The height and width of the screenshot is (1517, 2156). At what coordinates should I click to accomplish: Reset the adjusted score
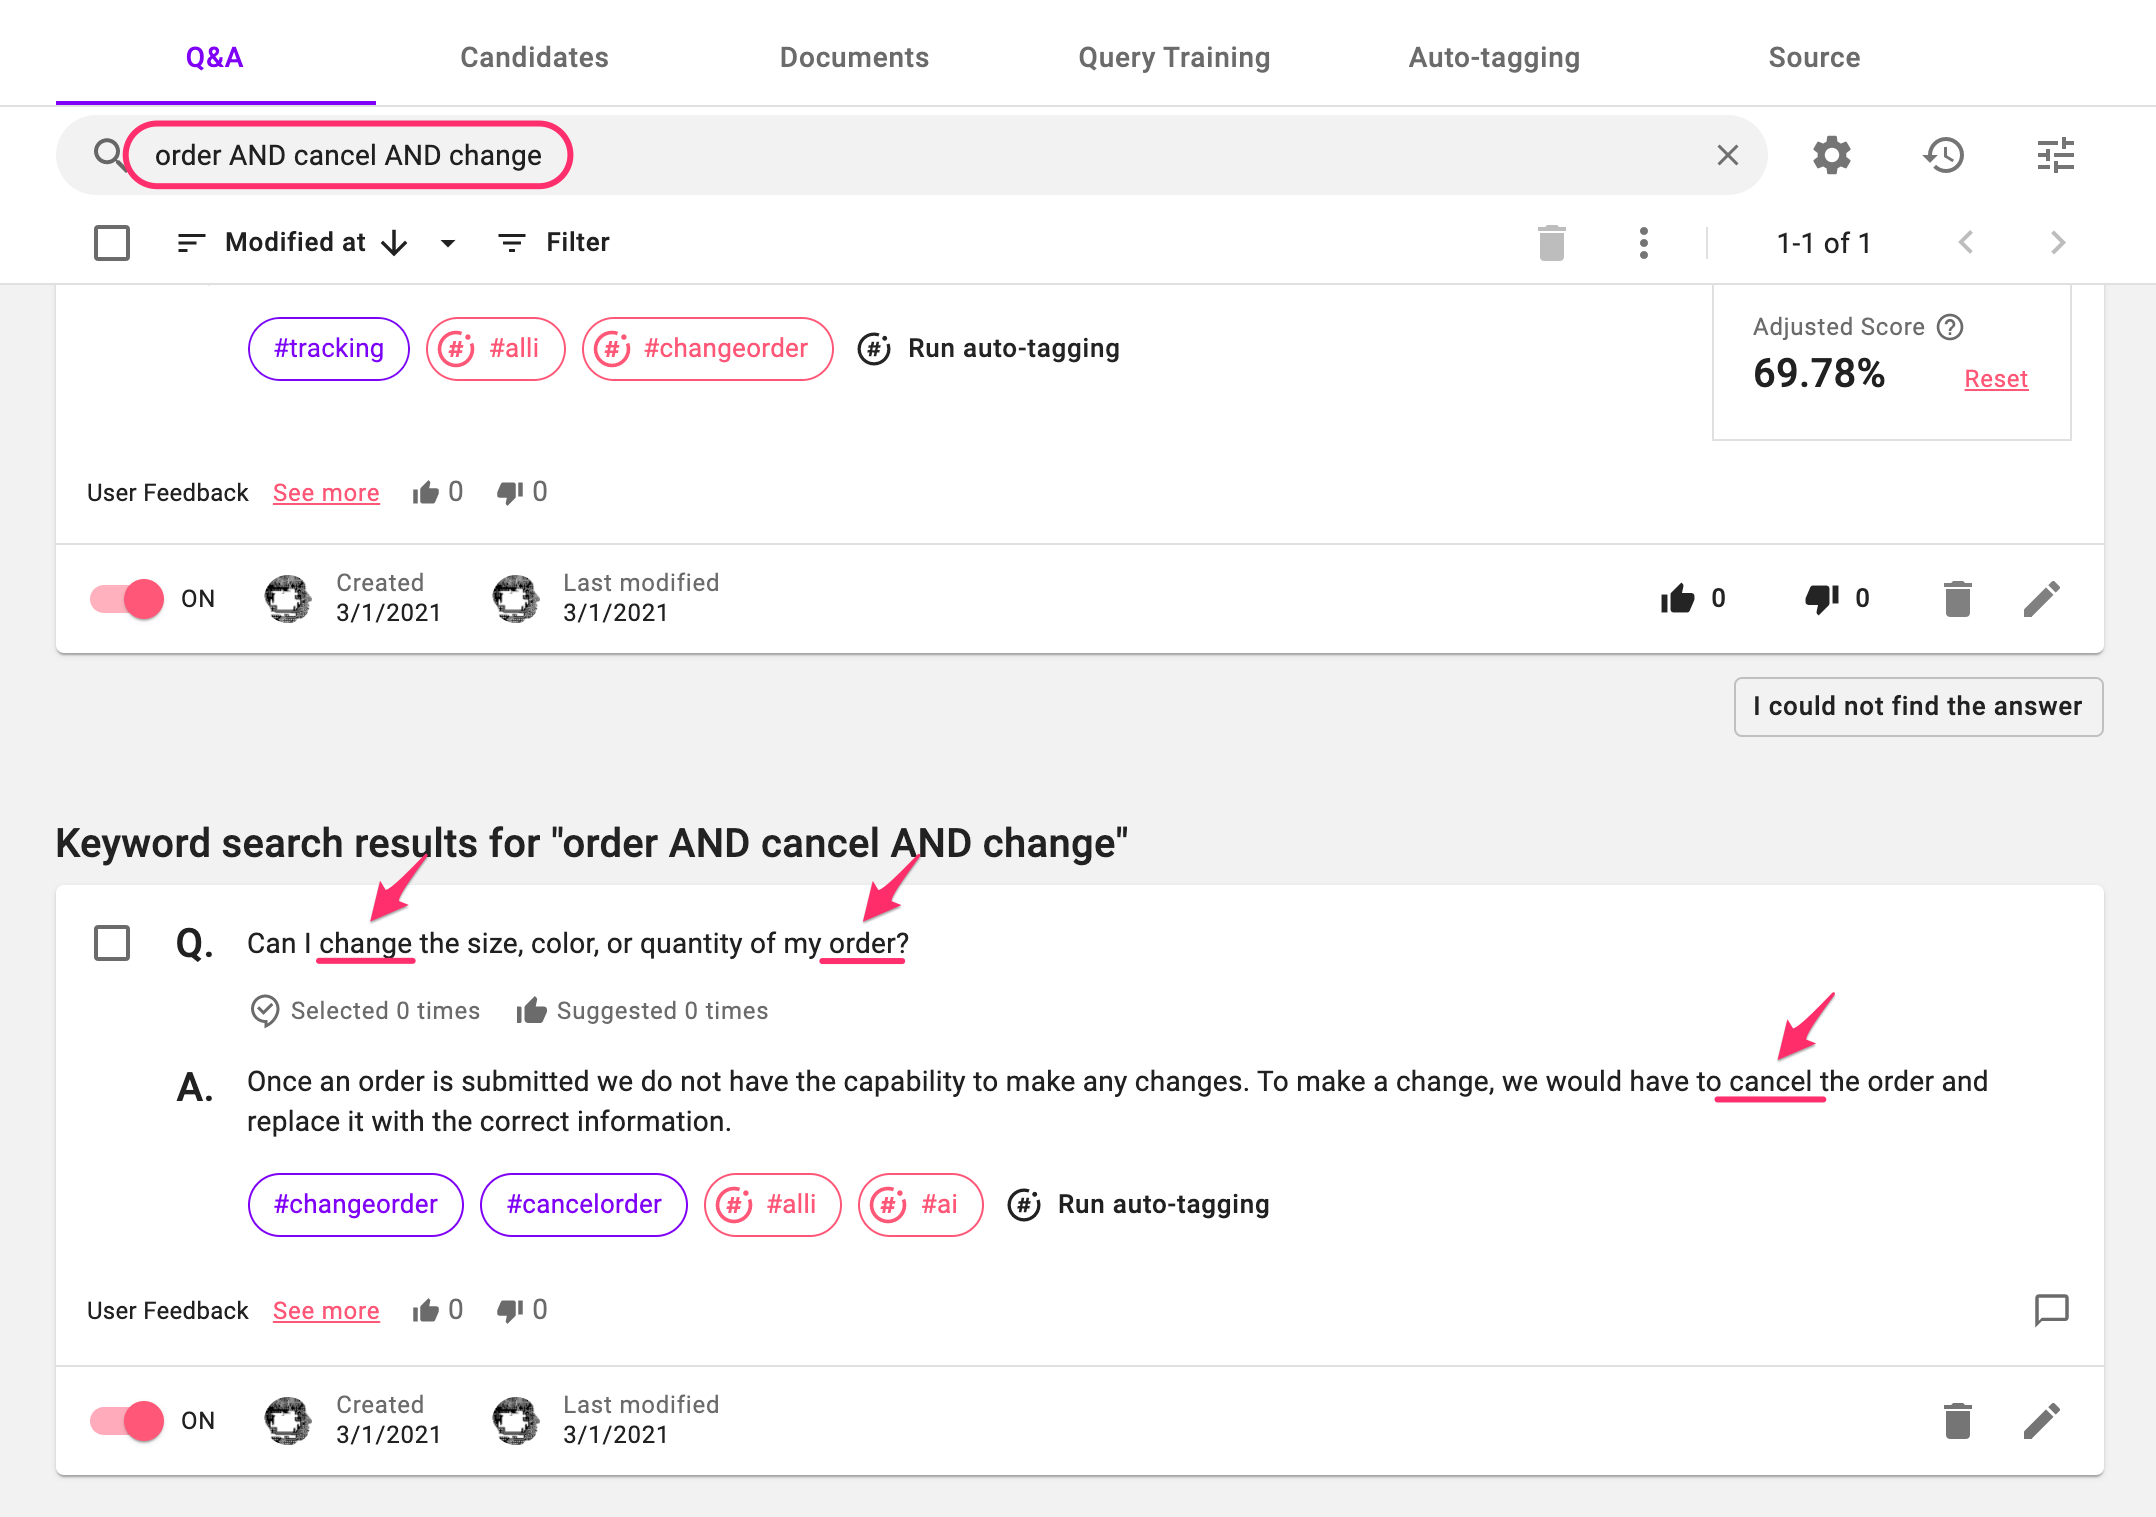(x=1995, y=379)
